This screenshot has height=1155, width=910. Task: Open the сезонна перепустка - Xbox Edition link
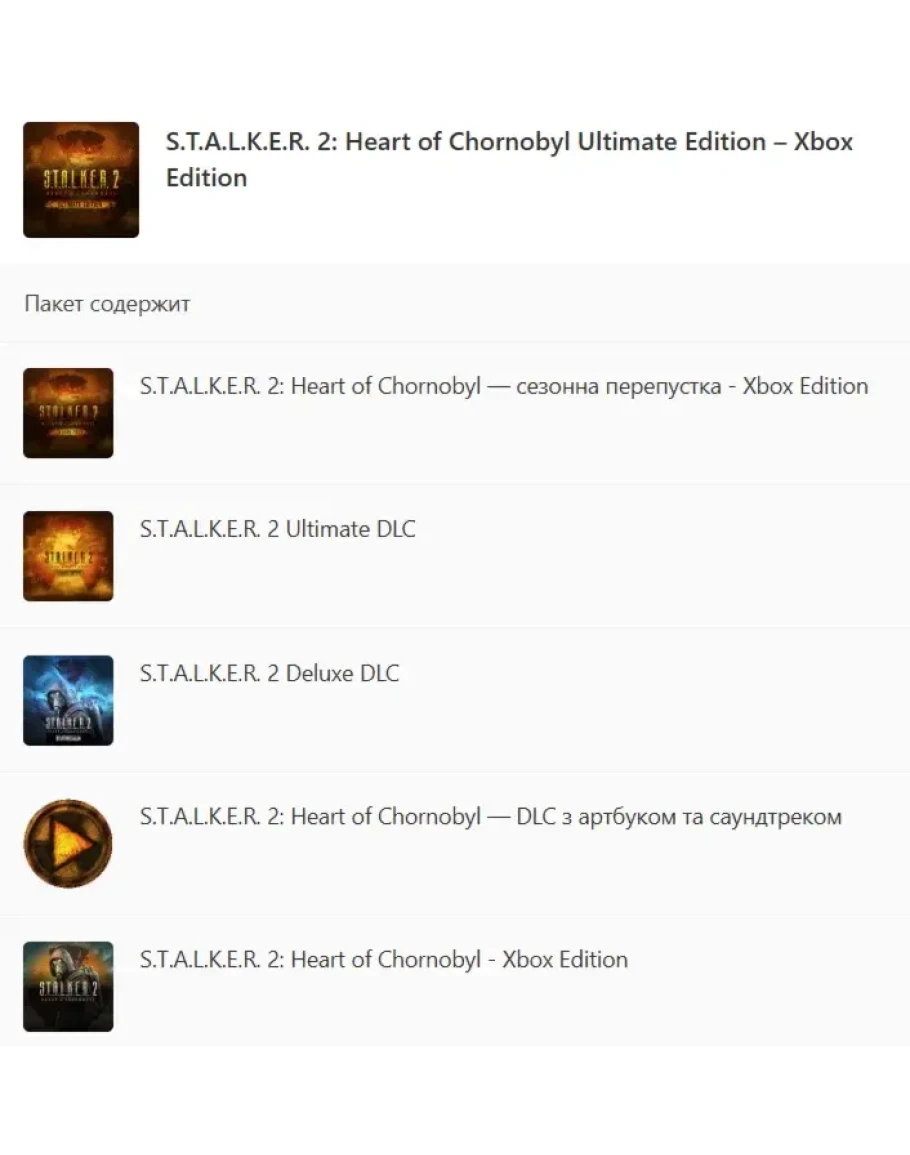(x=504, y=386)
